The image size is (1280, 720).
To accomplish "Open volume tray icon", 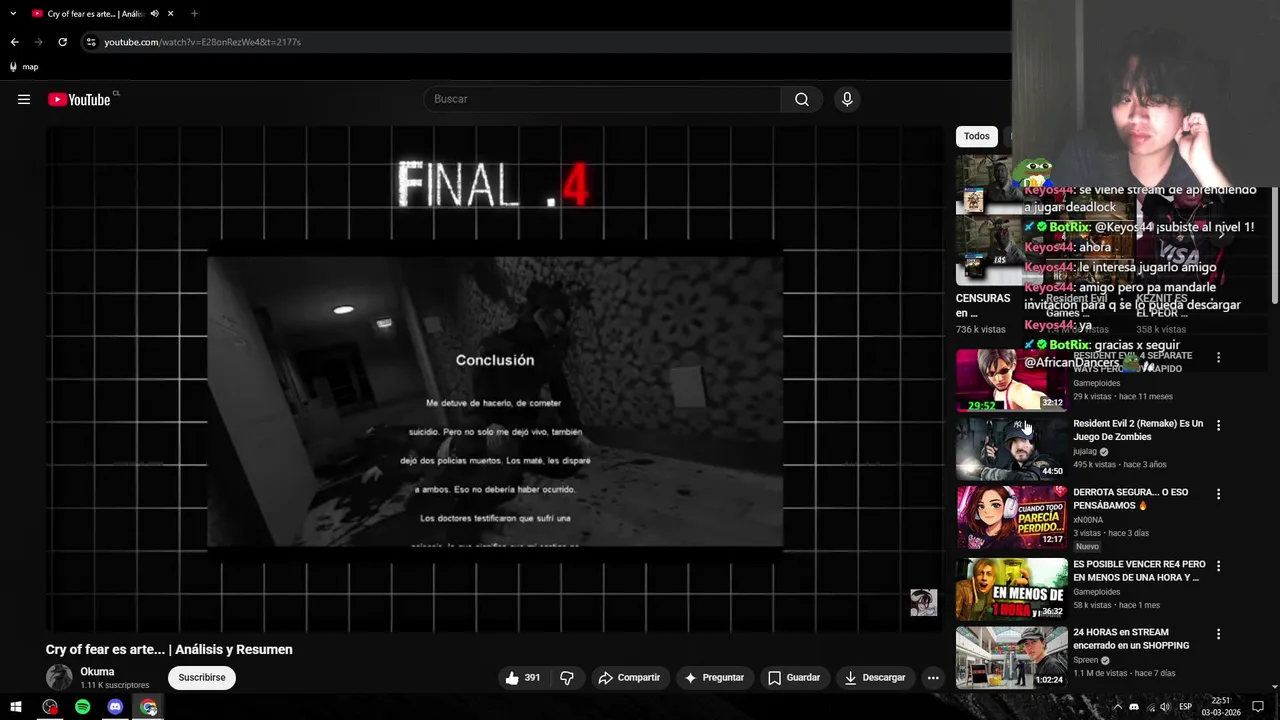I will [1165, 707].
